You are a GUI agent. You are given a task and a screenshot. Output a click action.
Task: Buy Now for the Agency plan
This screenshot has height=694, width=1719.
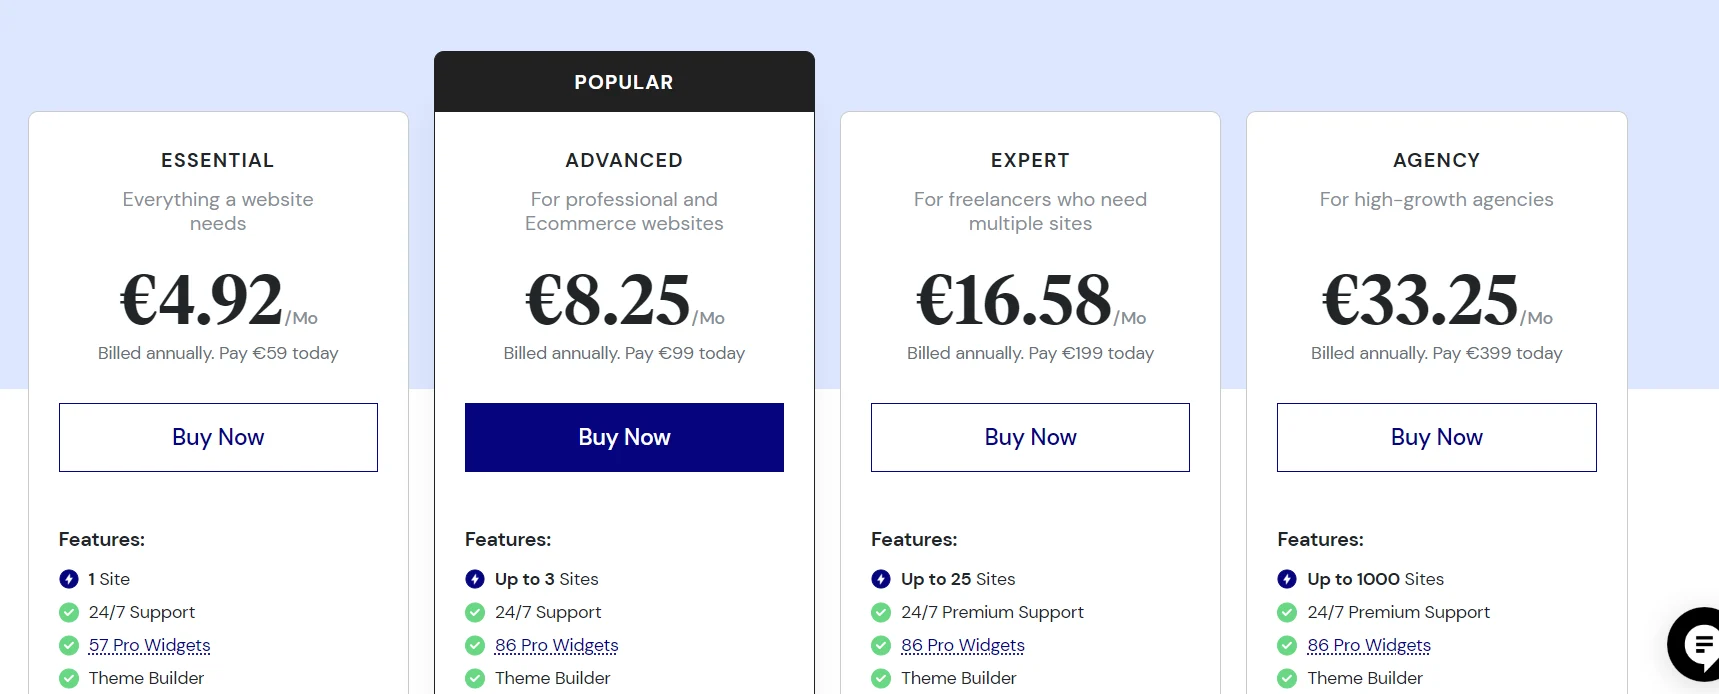pyautogui.click(x=1436, y=437)
